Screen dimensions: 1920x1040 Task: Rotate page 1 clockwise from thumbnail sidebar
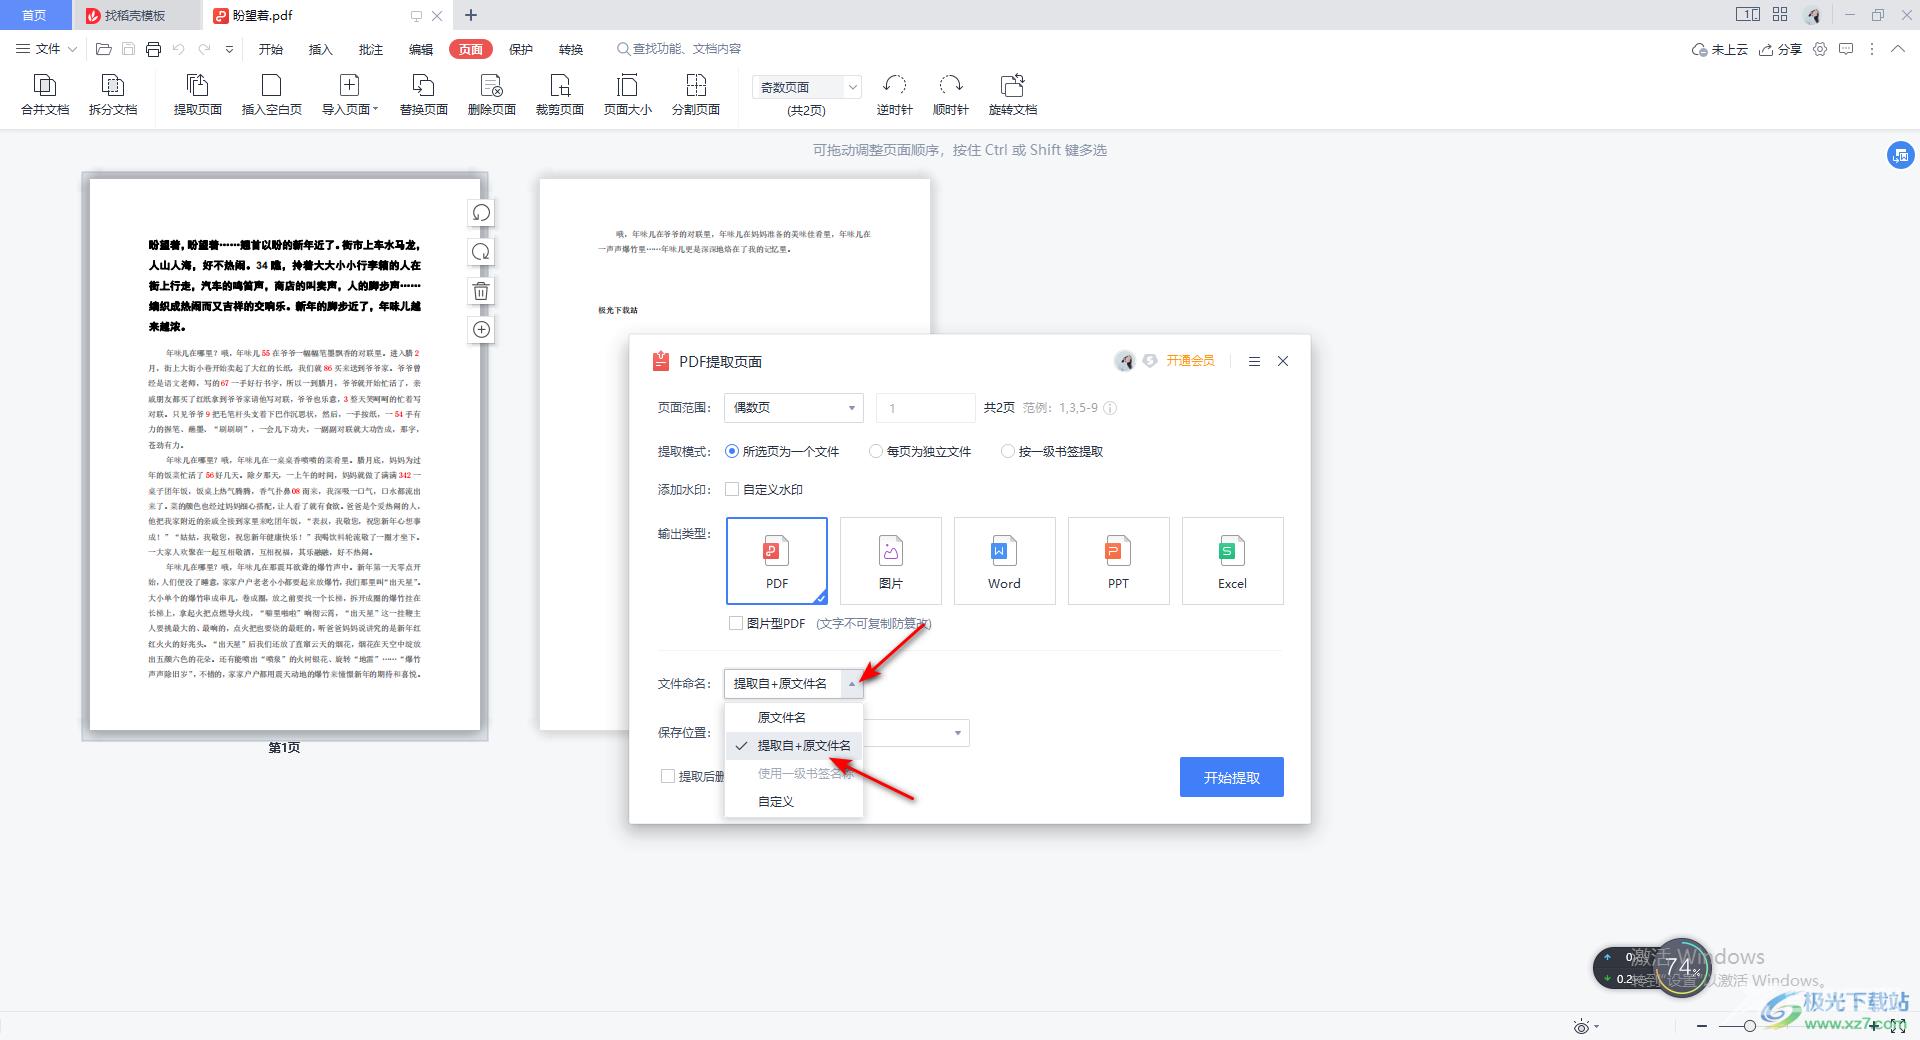pos(481,252)
